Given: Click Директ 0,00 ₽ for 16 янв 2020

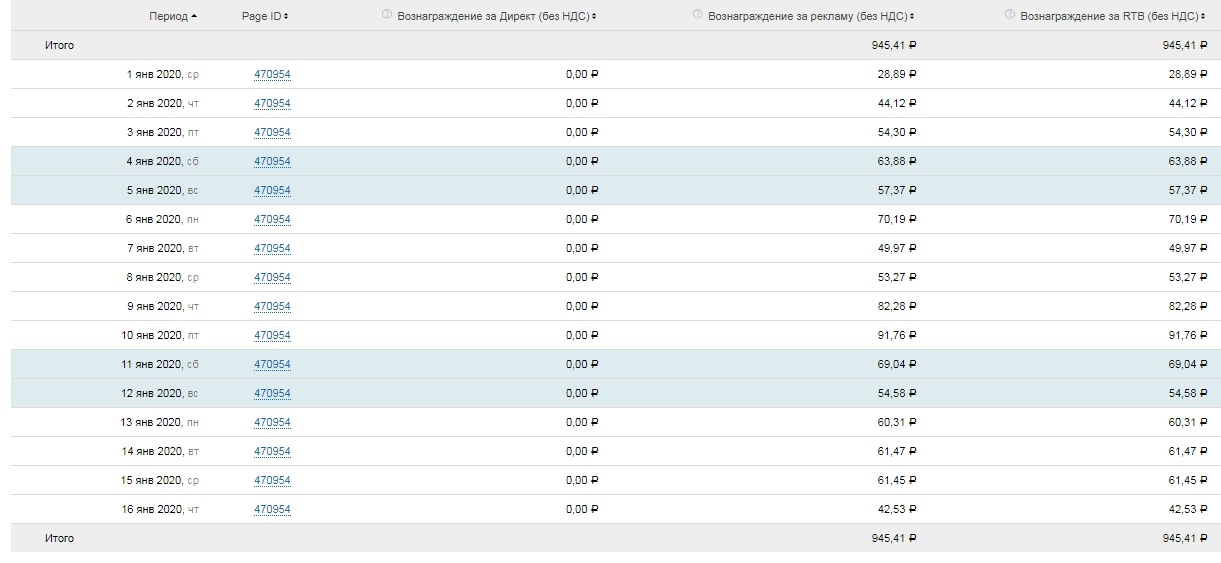Looking at the screenshot, I should (582, 510).
